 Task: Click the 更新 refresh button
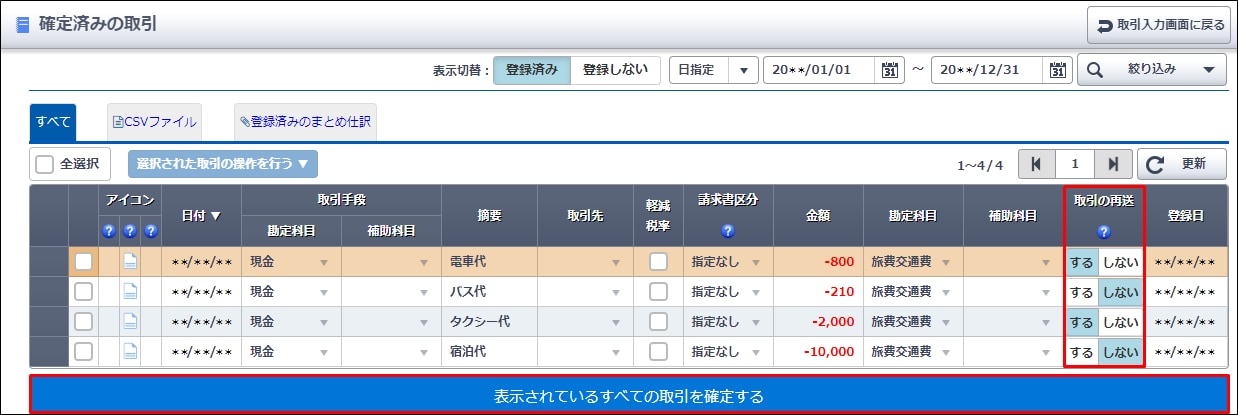(1180, 164)
